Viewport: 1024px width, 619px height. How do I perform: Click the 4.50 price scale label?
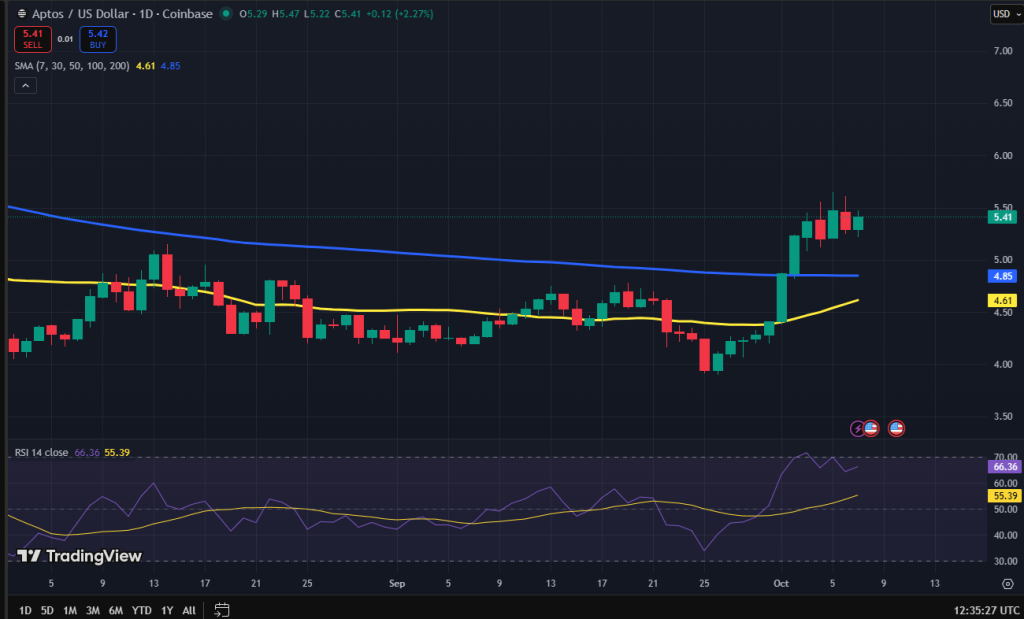(x=1002, y=312)
